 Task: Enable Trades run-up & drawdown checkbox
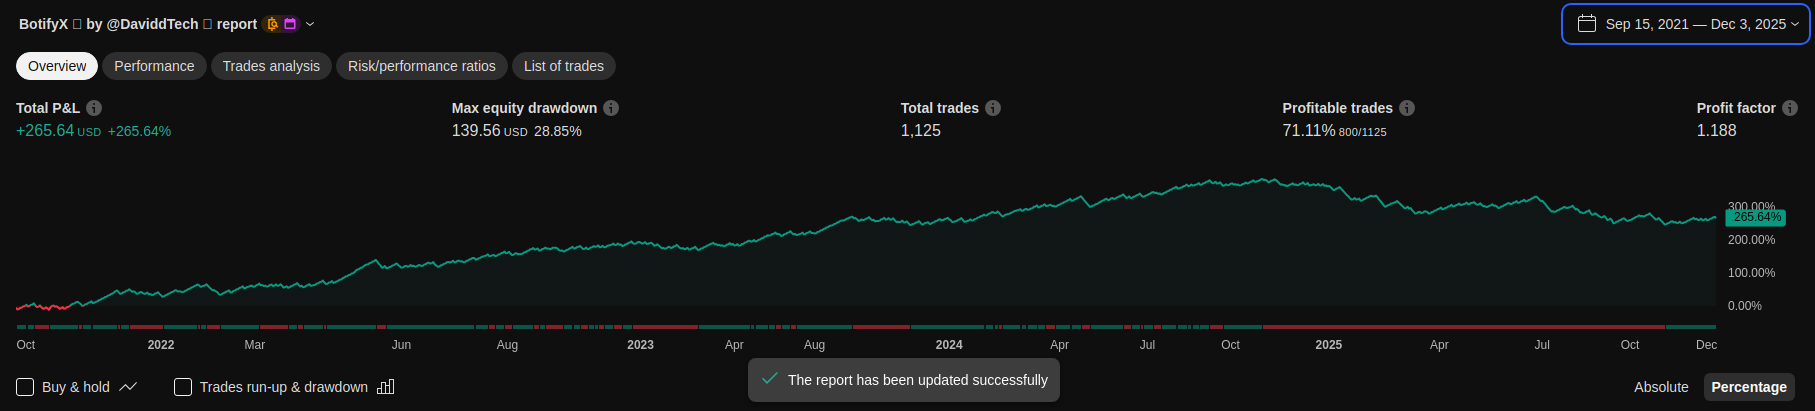pyautogui.click(x=183, y=387)
